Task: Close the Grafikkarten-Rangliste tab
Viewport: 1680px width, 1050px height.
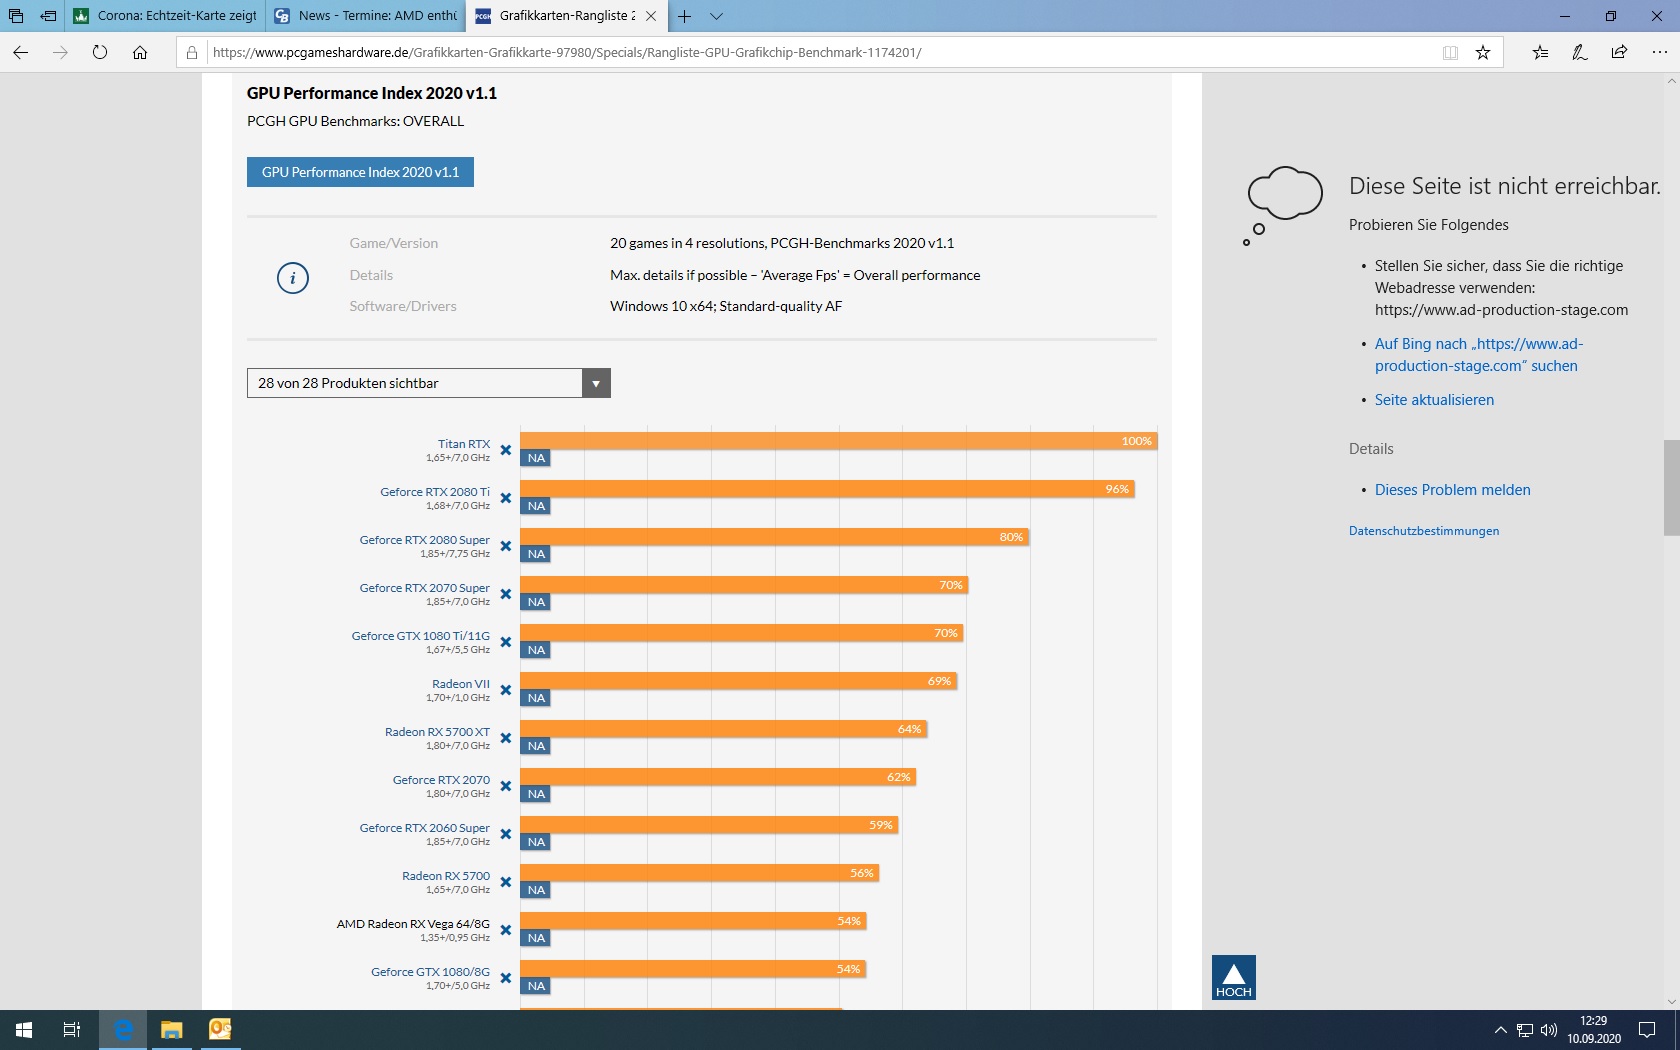Action: (x=651, y=16)
